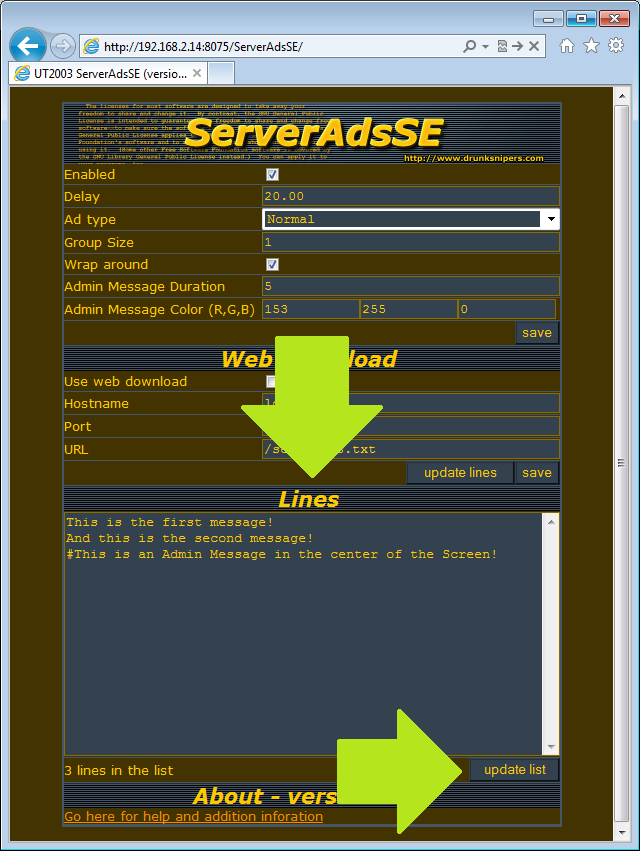Open the help and additional information link

193,816
